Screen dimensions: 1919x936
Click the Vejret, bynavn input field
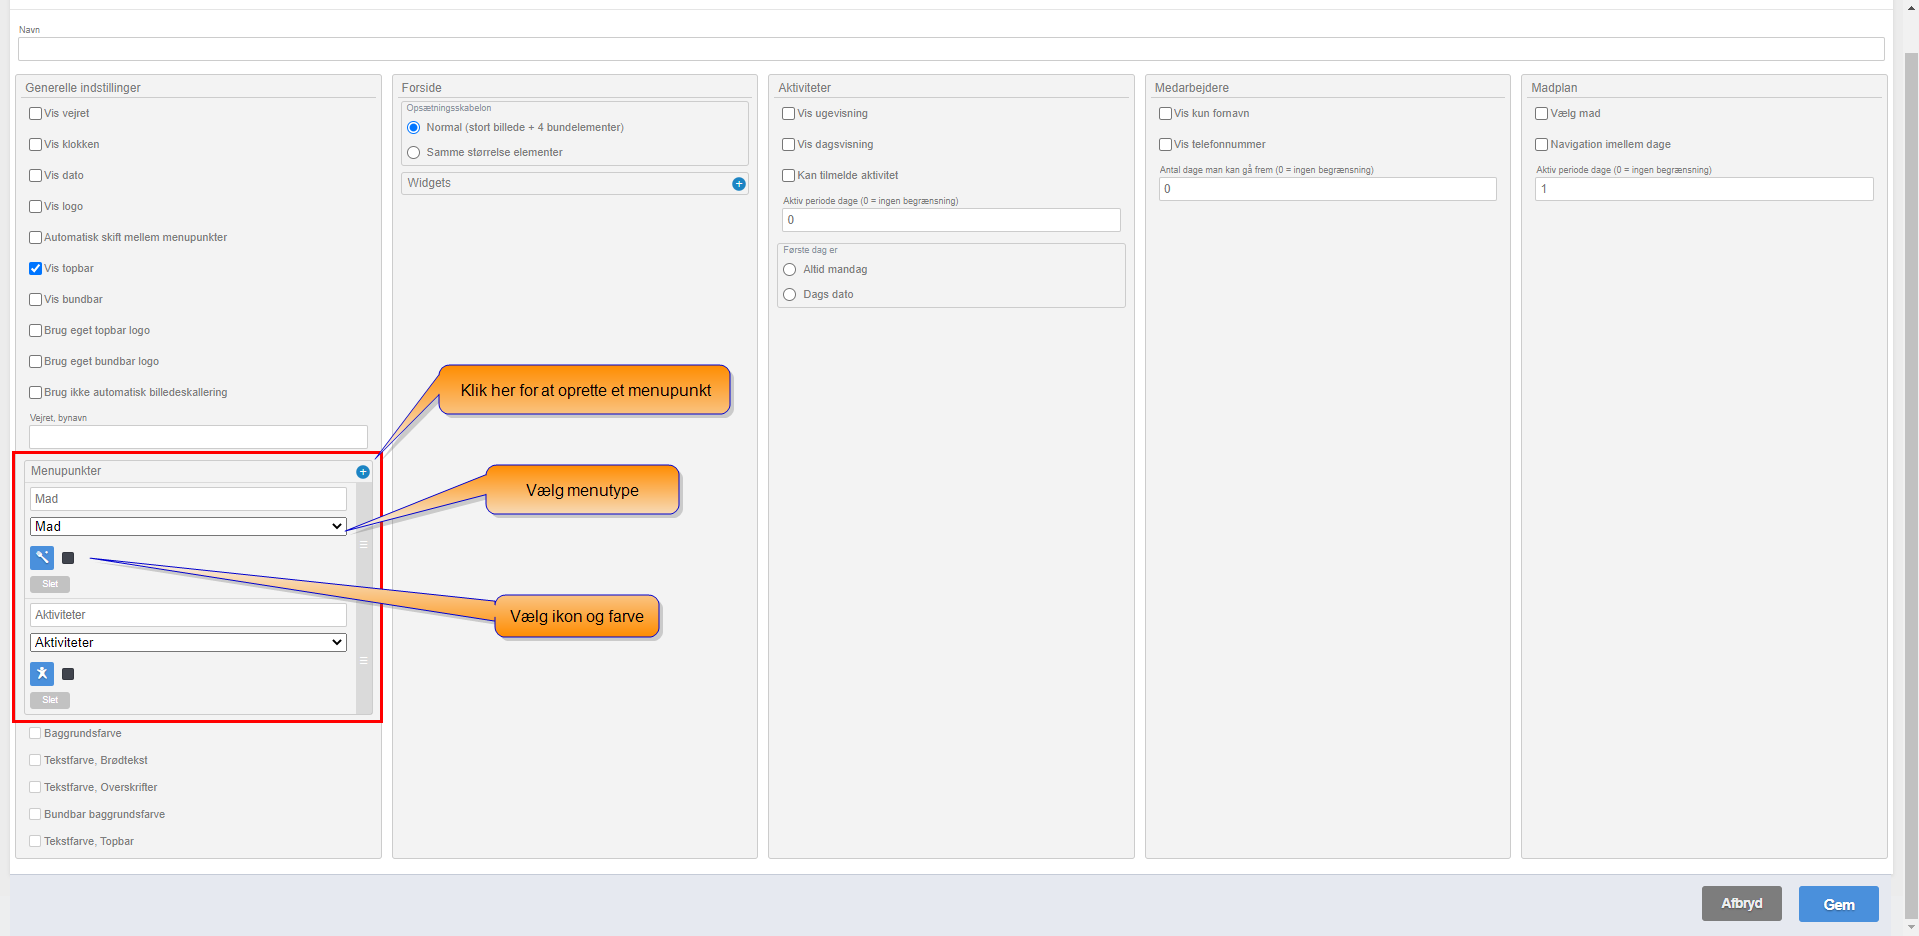(x=198, y=437)
